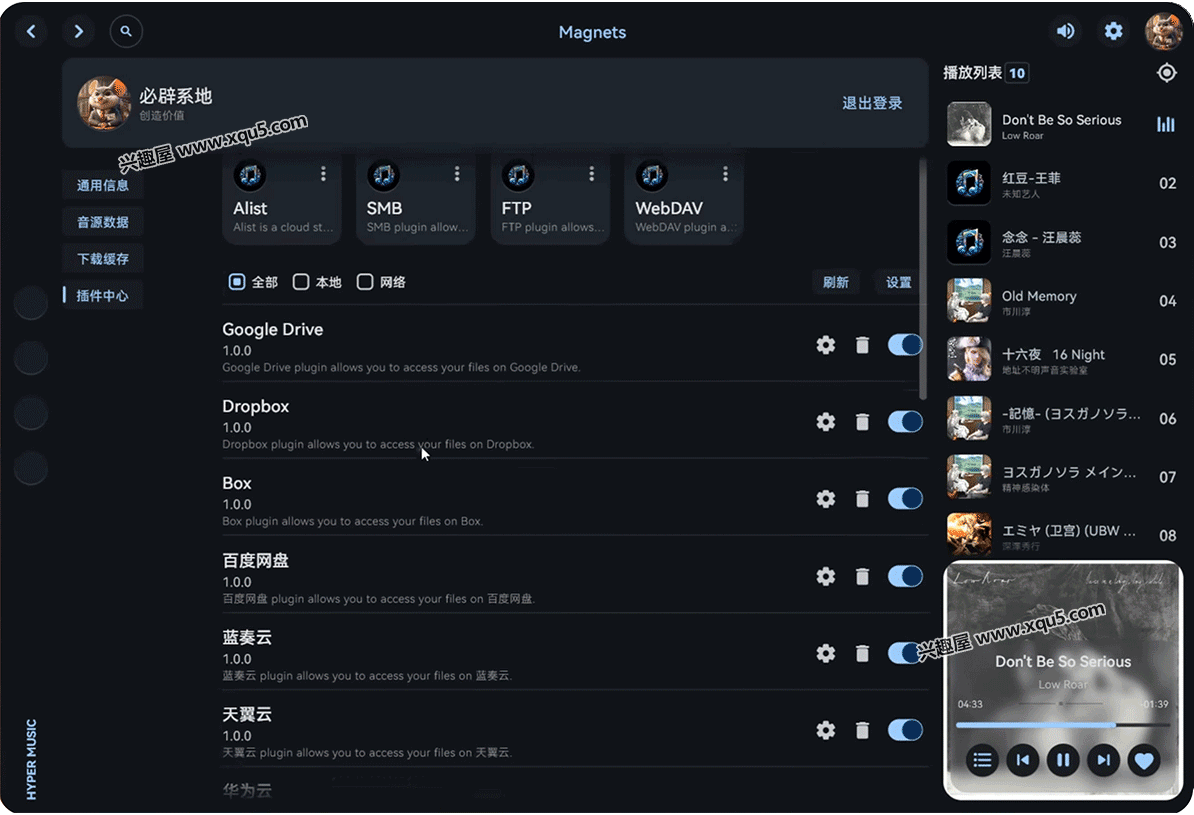1194x815 pixels.
Task: Delete the Dropbox plugin
Action: [862, 422]
